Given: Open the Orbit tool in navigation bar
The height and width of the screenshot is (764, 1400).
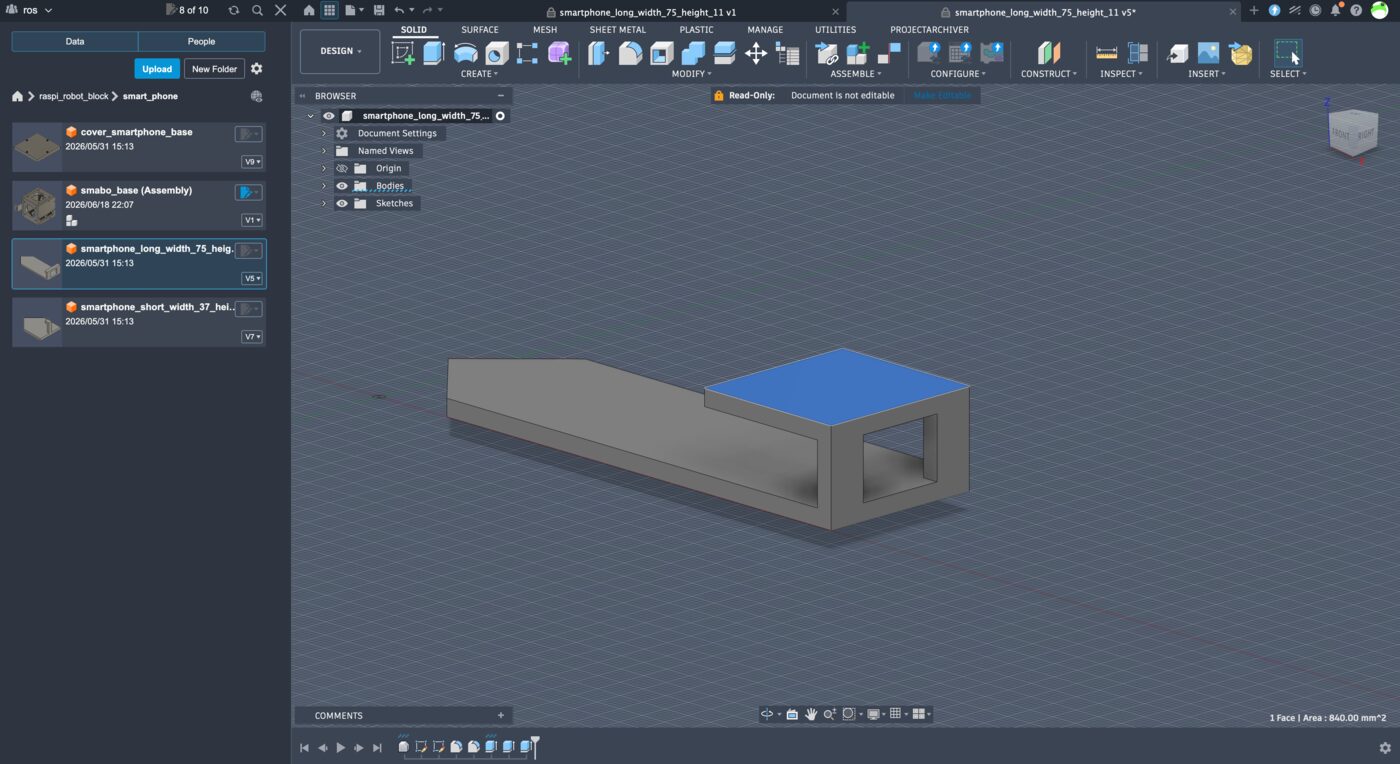Looking at the screenshot, I should coord(767,714).
